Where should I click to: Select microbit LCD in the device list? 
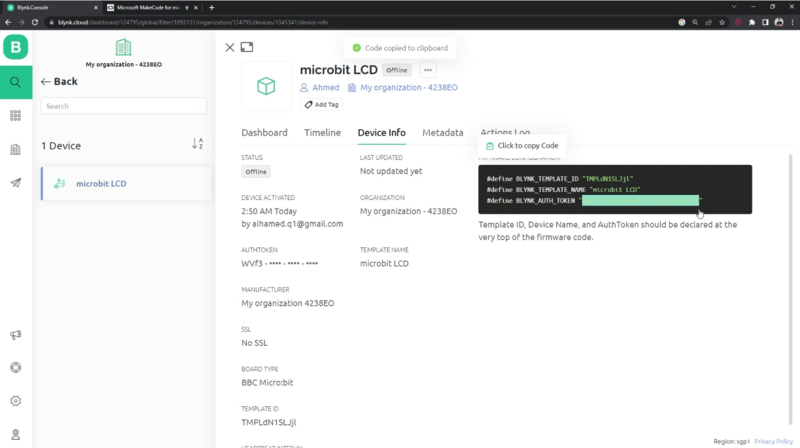pyautogui.click(x=101, y=184)
